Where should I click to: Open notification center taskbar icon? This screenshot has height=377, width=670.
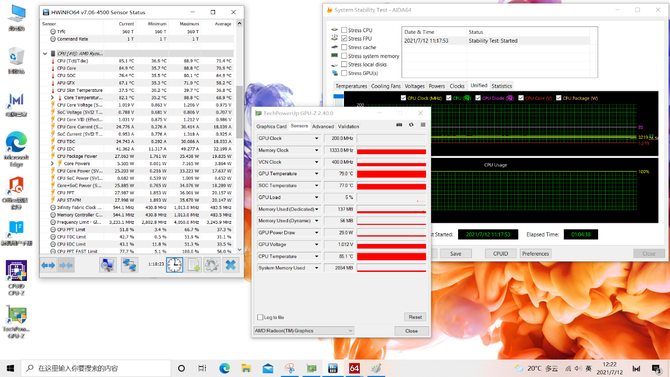coord(656,368)
